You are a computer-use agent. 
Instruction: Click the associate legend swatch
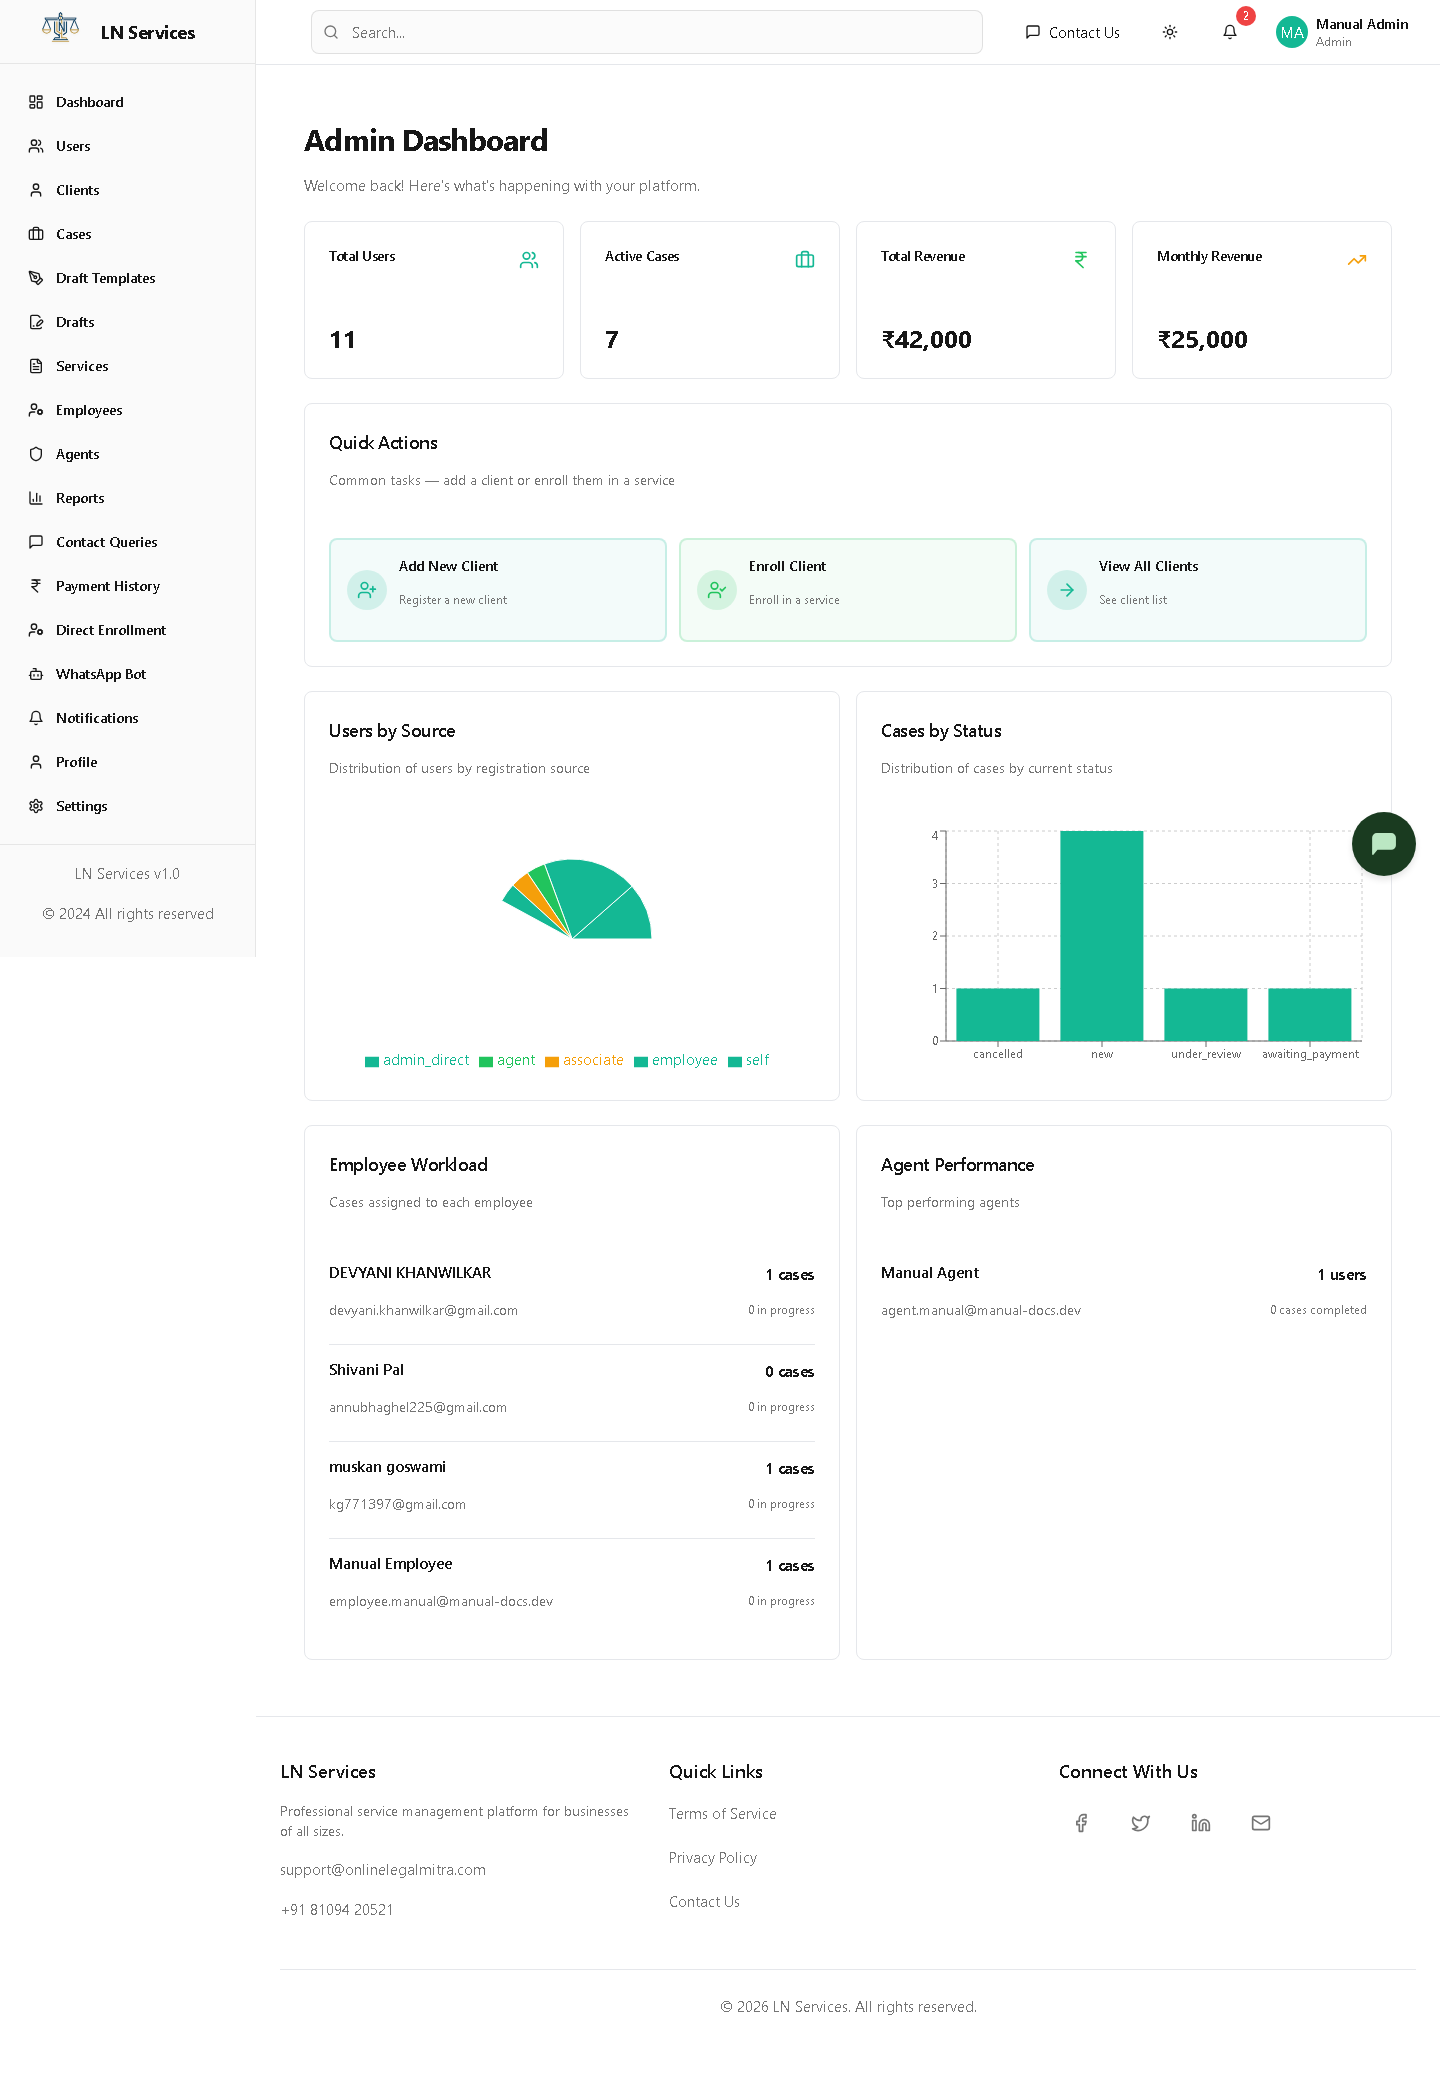(x=552, y=1062)
